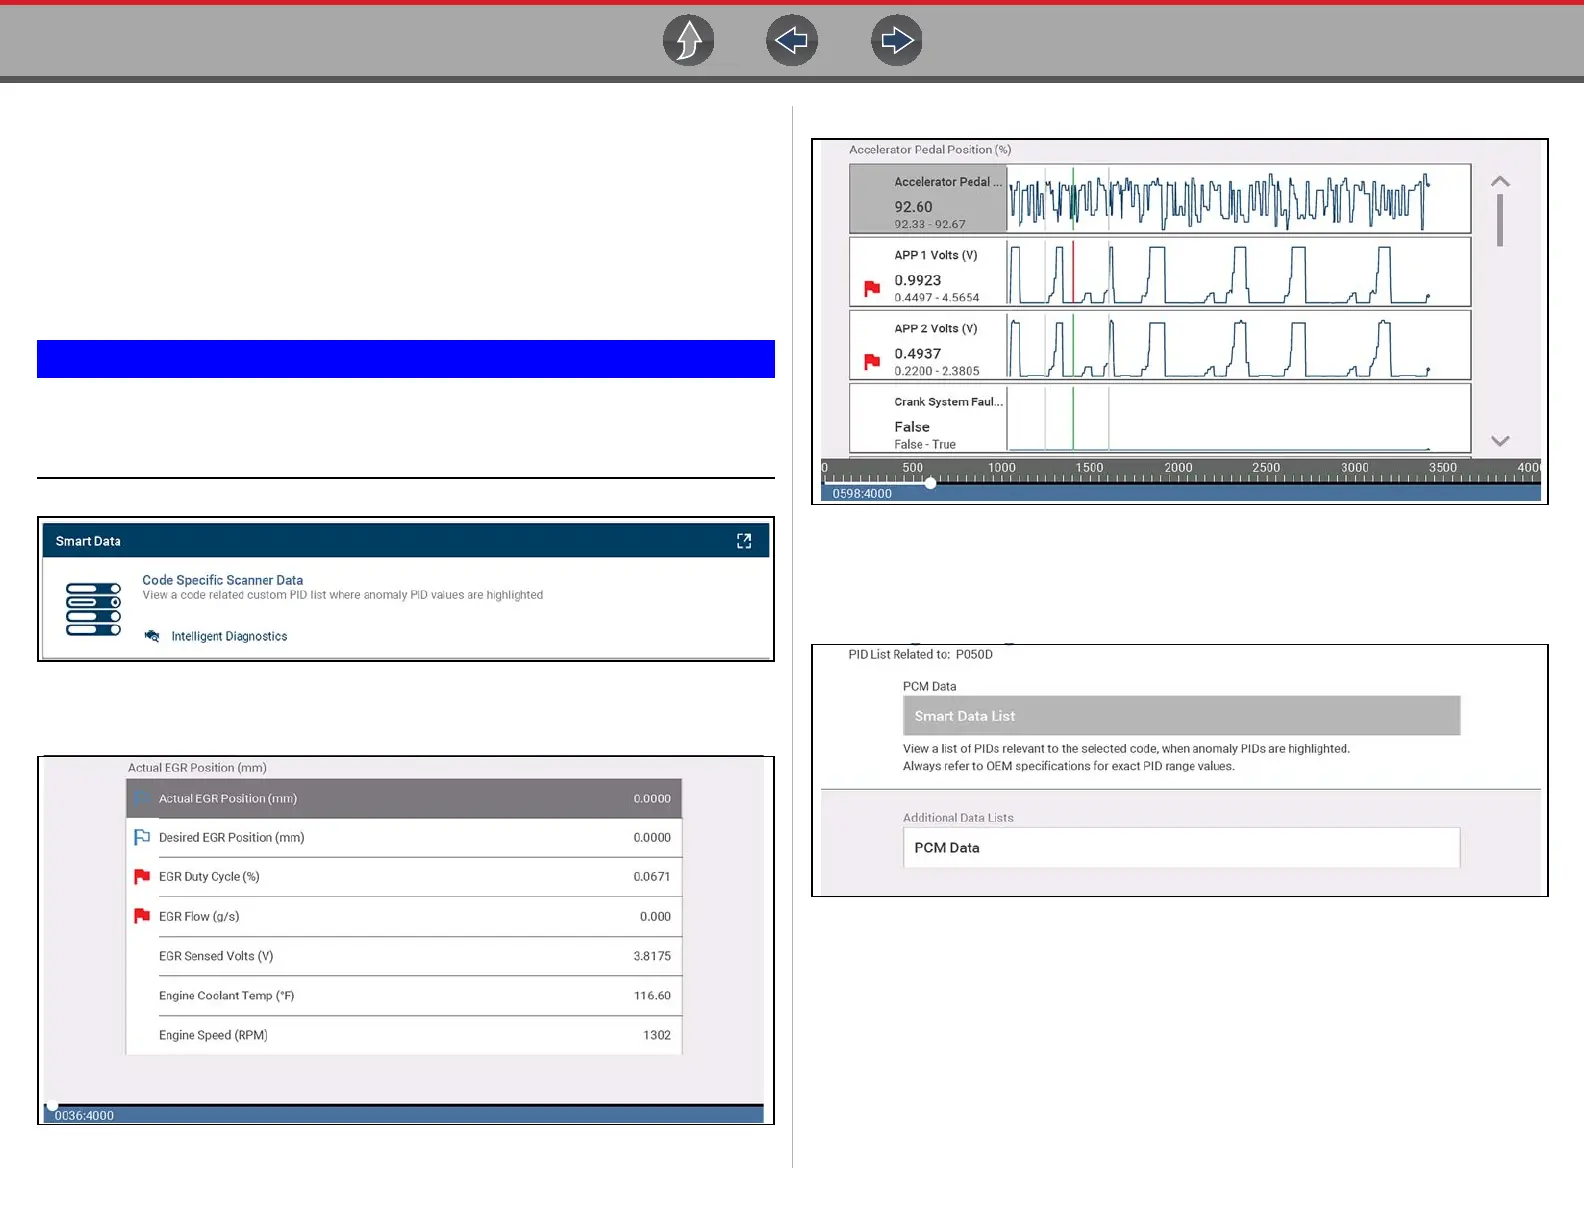Viewport: 1584px width, 1224px height.
Task: Click the red flag next to APP 1 Volts
Action: (x=872, y=289)
